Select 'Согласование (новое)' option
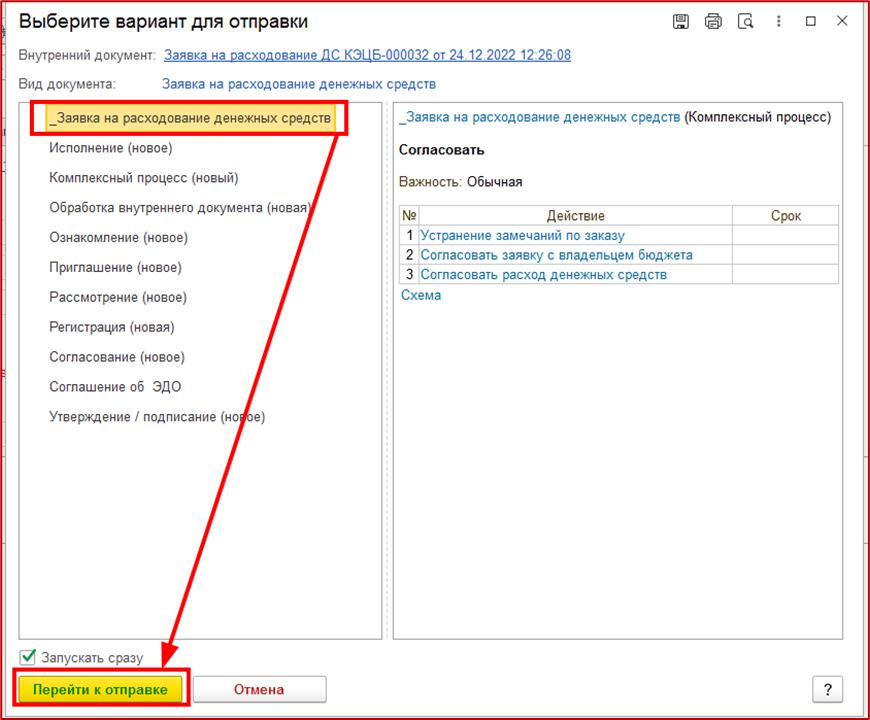Screen dimensions: 870x720 tap(117, 357)
